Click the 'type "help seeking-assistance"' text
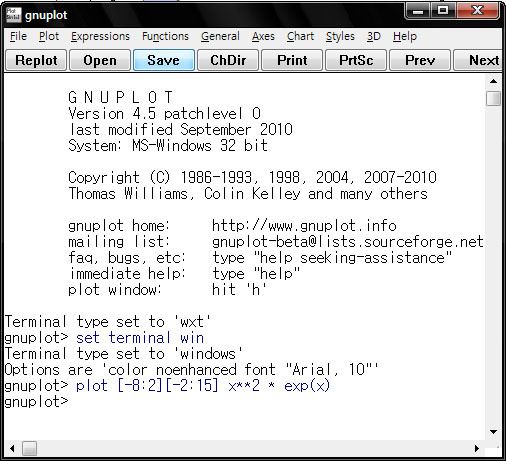The width and height of the screenshot is (506, 461). pos(332,258)
